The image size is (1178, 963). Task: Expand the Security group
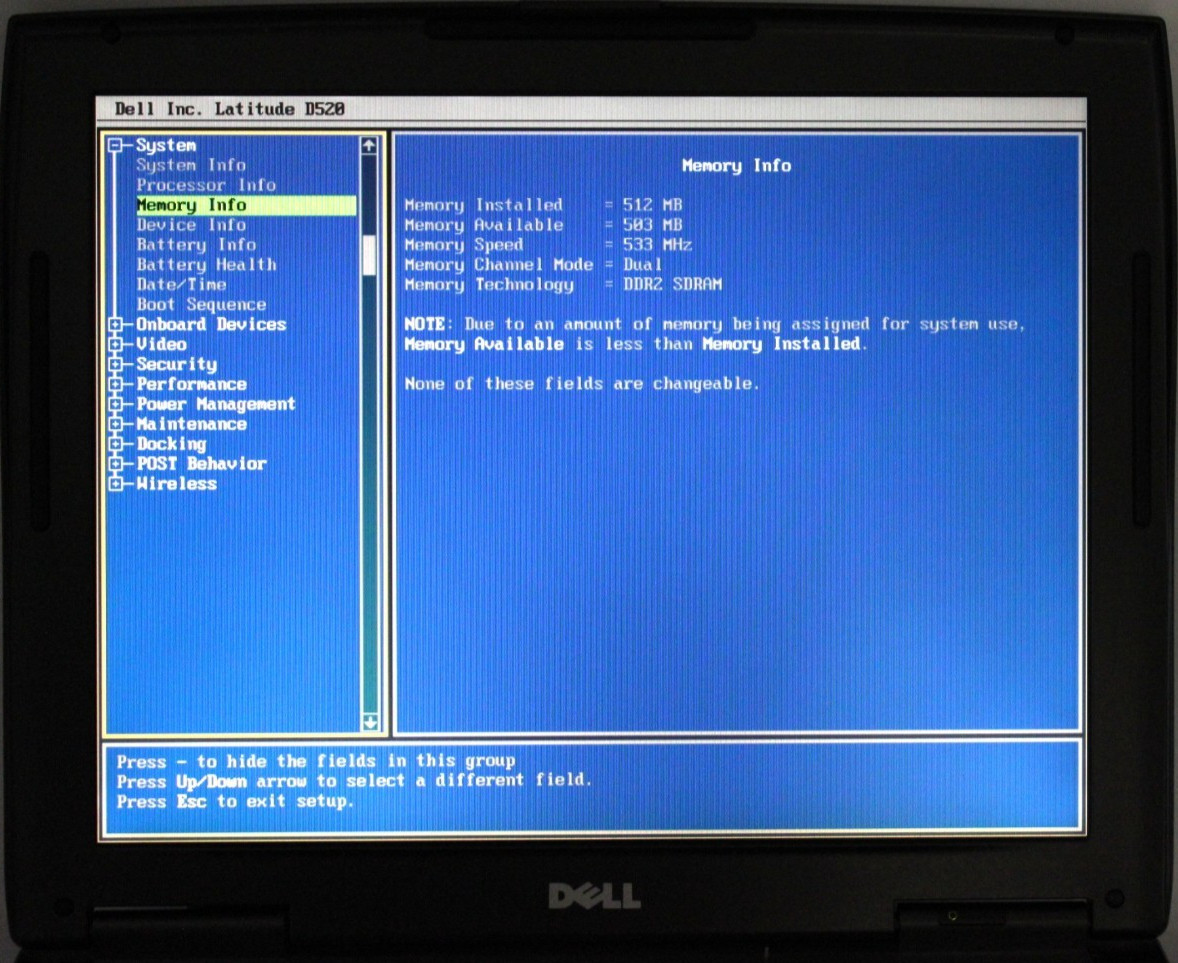[115, 364]
